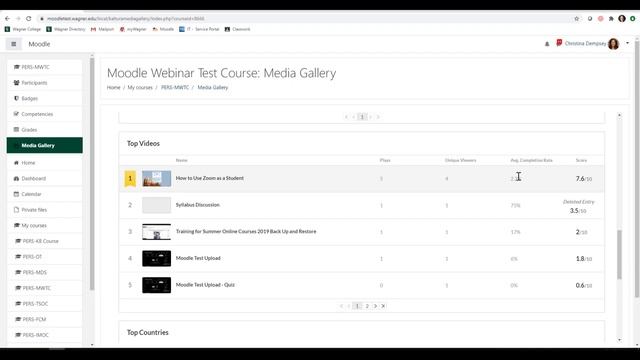Toggle the Moodle hamburger side panel
The width and height of the screenshot is (640, 360).
click(13, 44)
